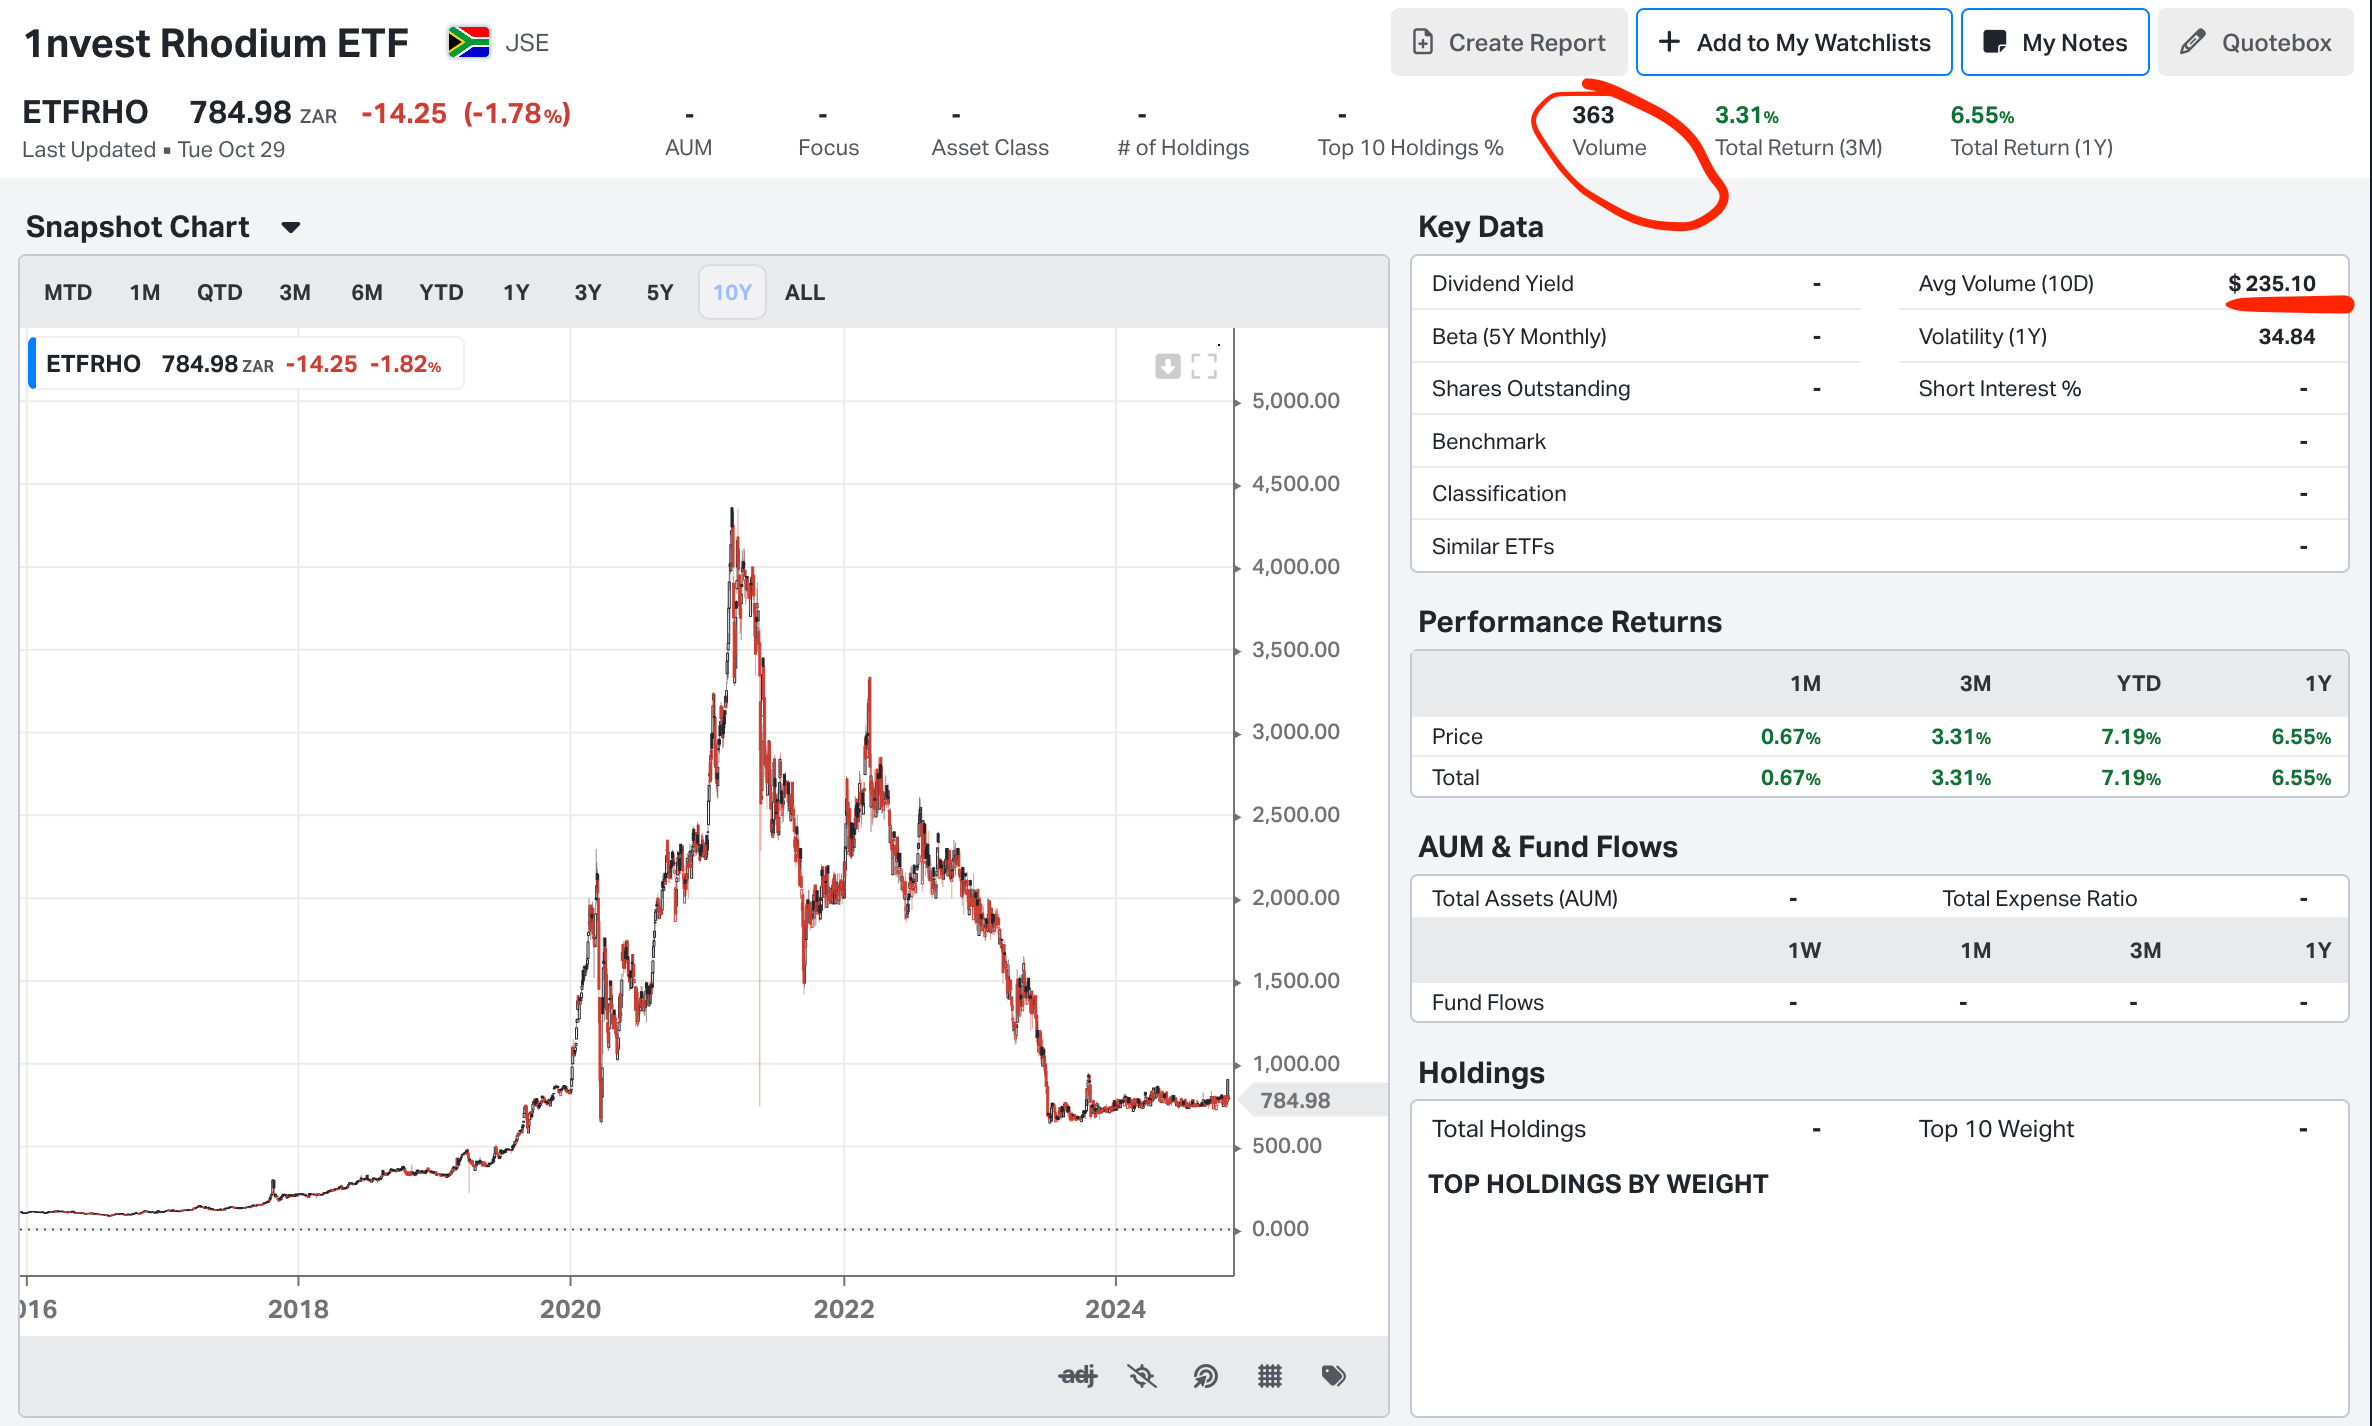Screen dimensions: 2372x1426
Task: Open the My Notes button
Action: (2055, 42)
